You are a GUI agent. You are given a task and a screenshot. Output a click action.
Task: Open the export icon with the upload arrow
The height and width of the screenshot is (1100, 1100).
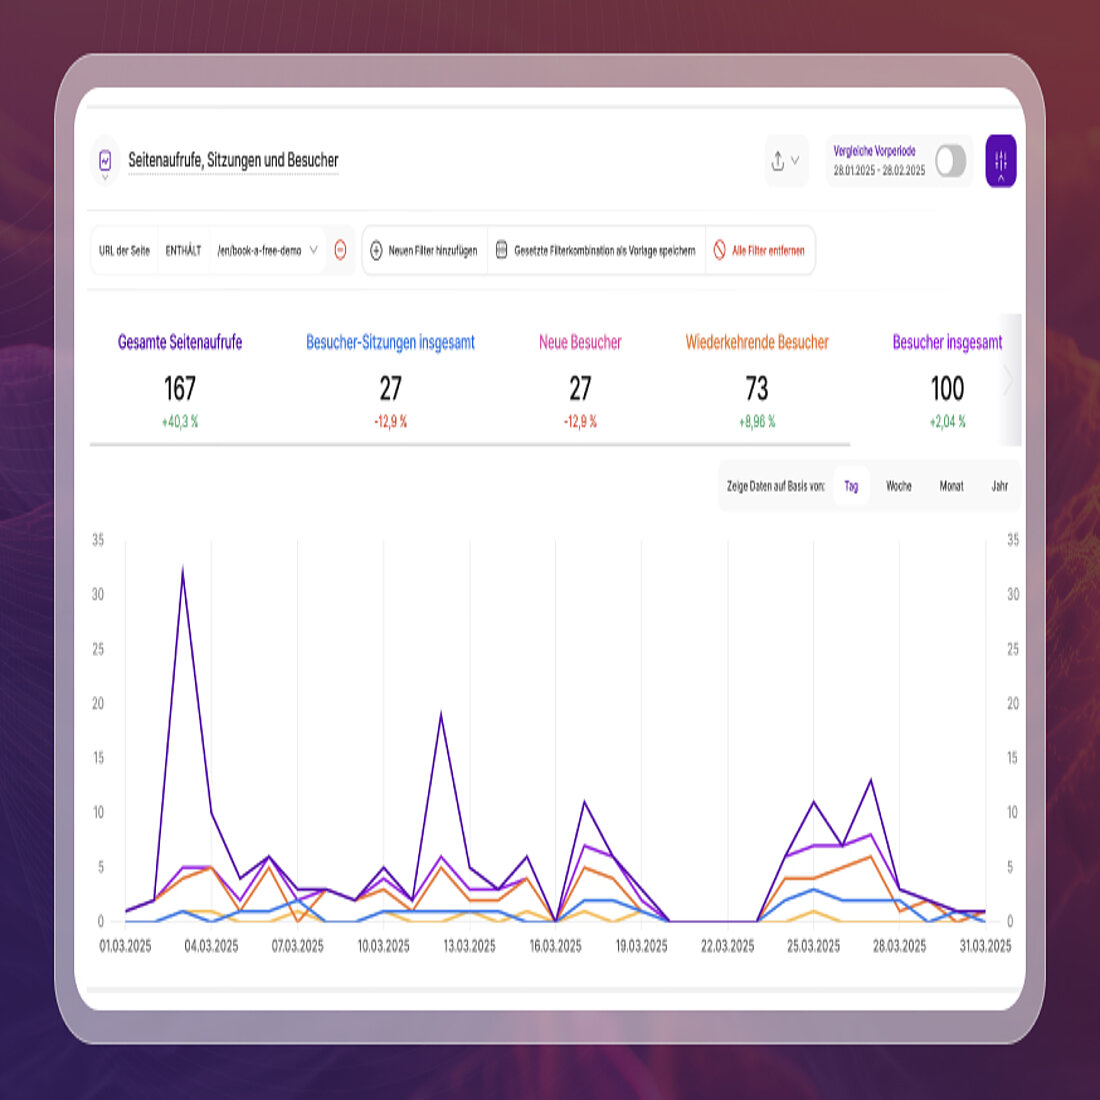tap(779, 161)
